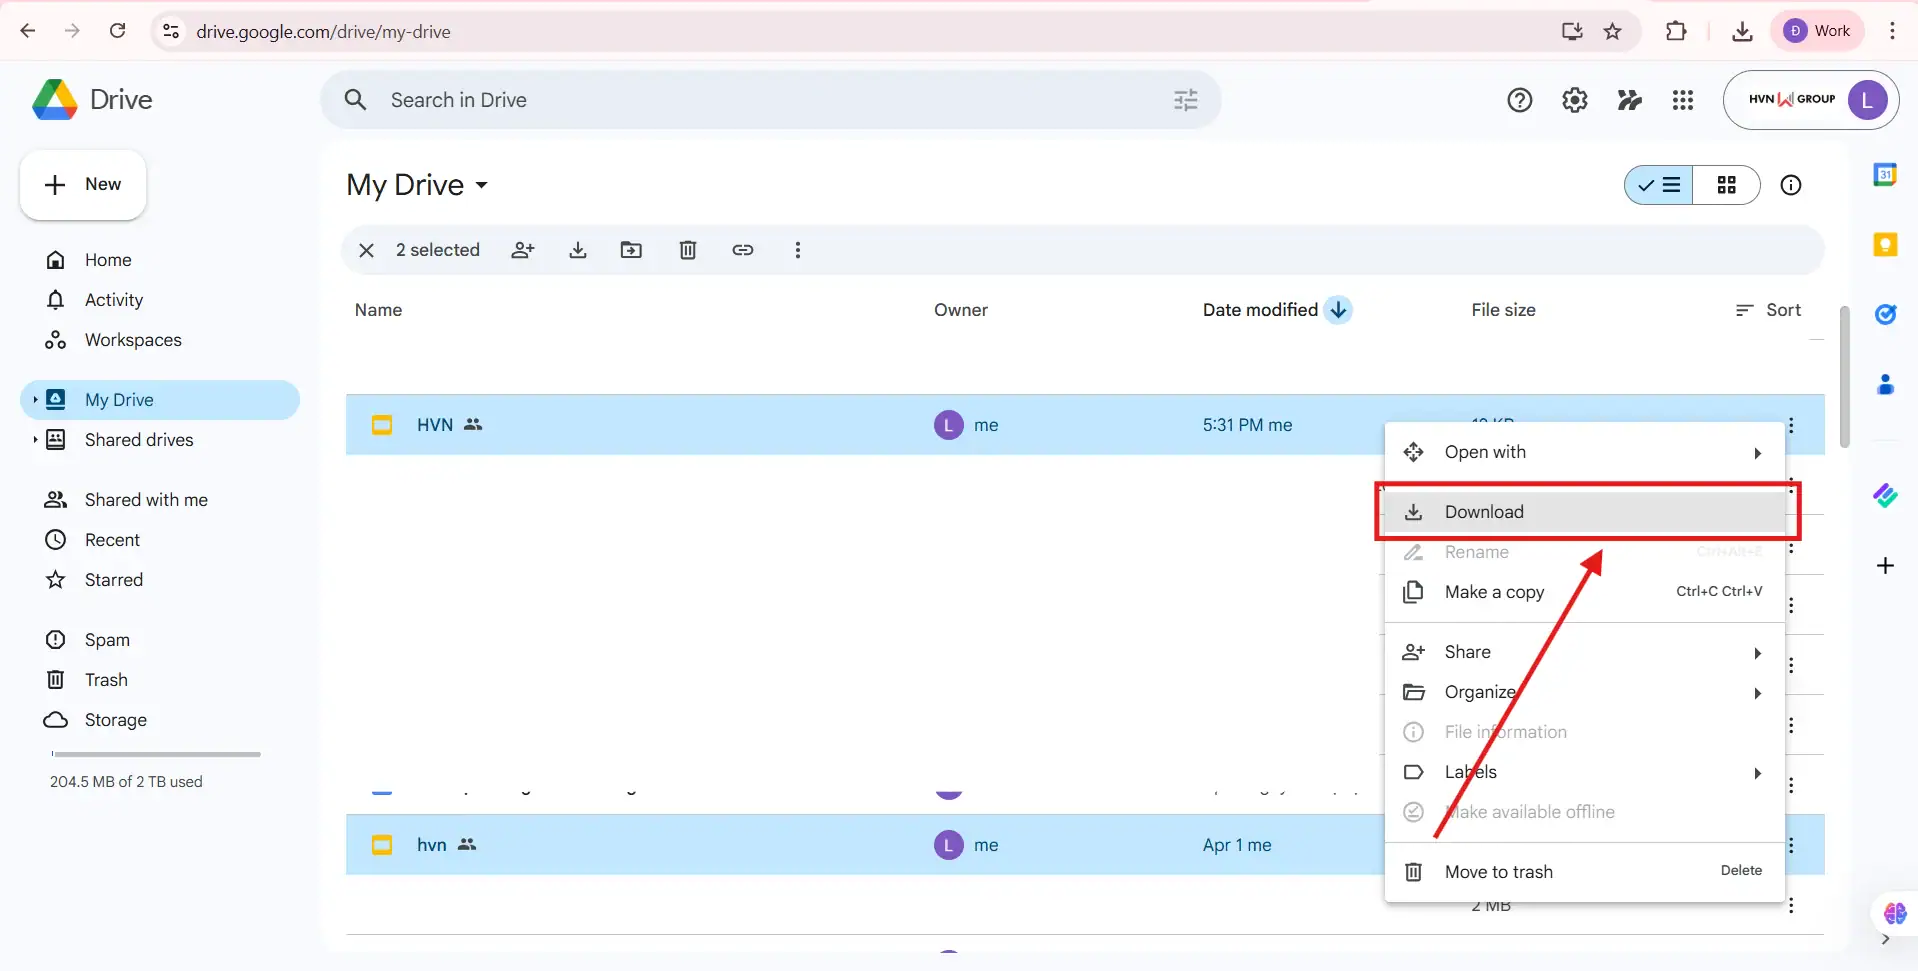The width and height of the screenshot is (1918, 971).
Task: Open Shared with me section
Action: coord(146,499)
